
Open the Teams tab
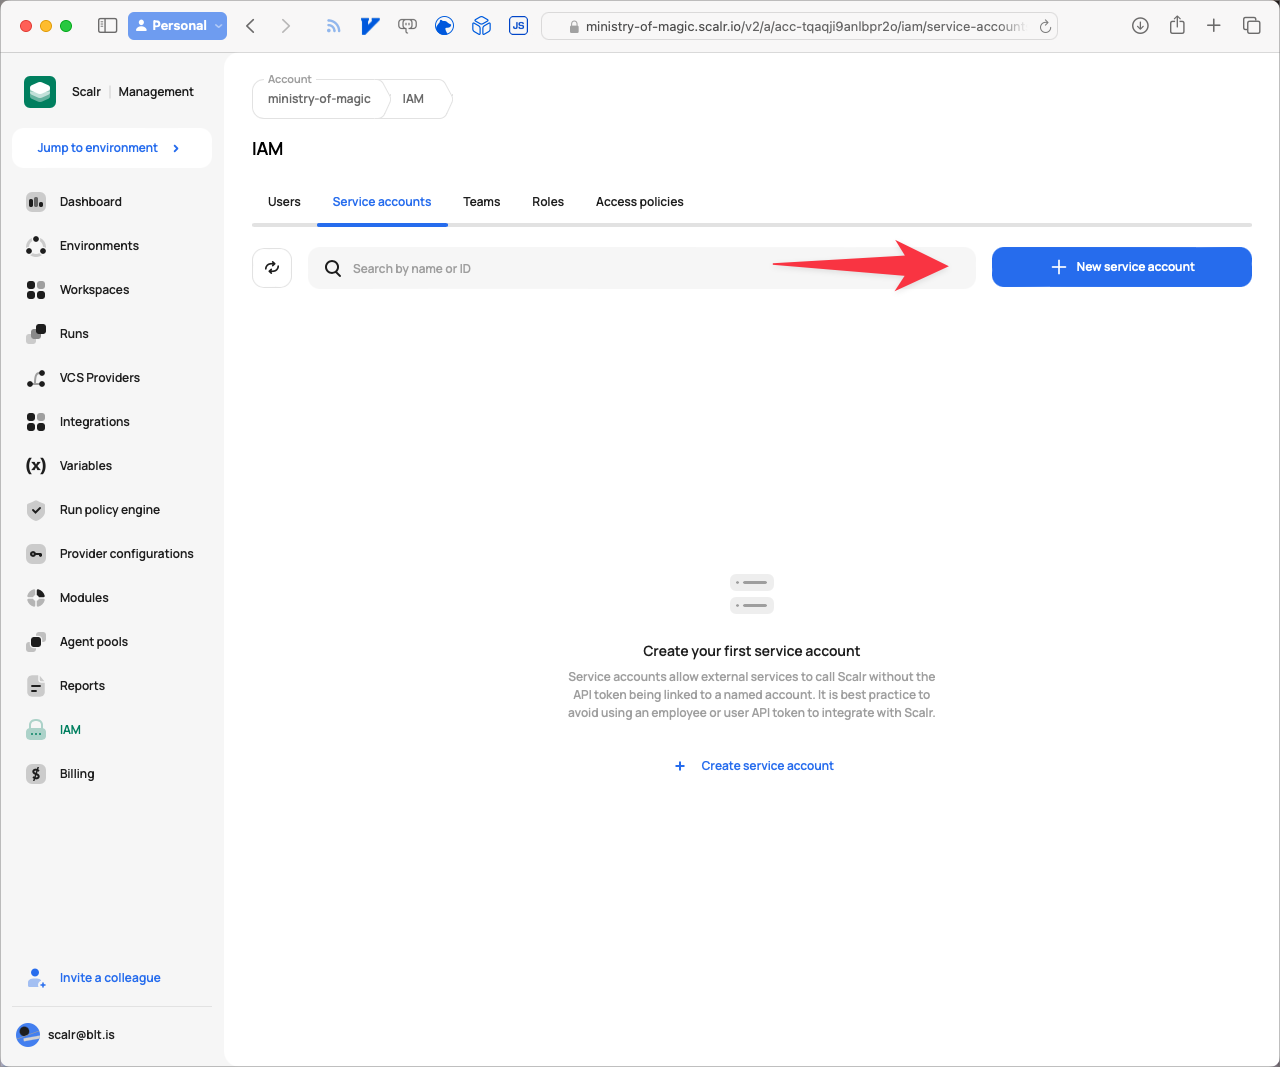pos(481,202)
